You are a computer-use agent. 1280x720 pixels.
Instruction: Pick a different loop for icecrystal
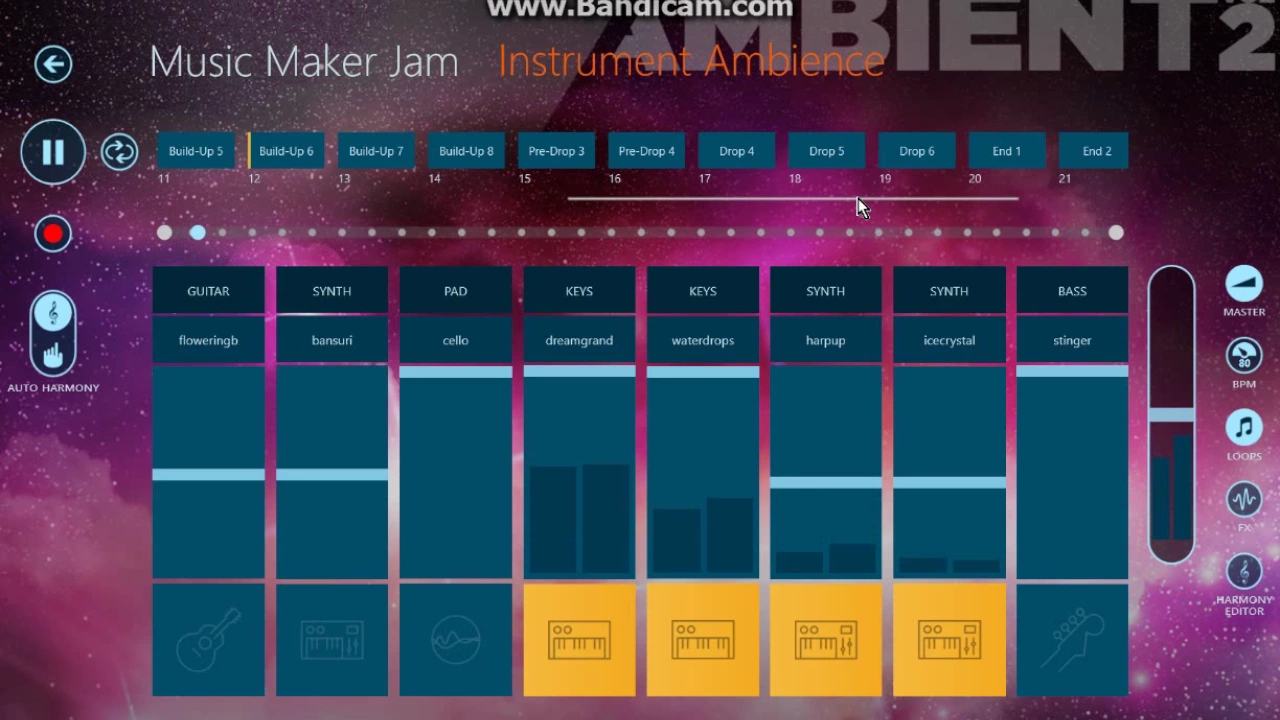(949, 340)
